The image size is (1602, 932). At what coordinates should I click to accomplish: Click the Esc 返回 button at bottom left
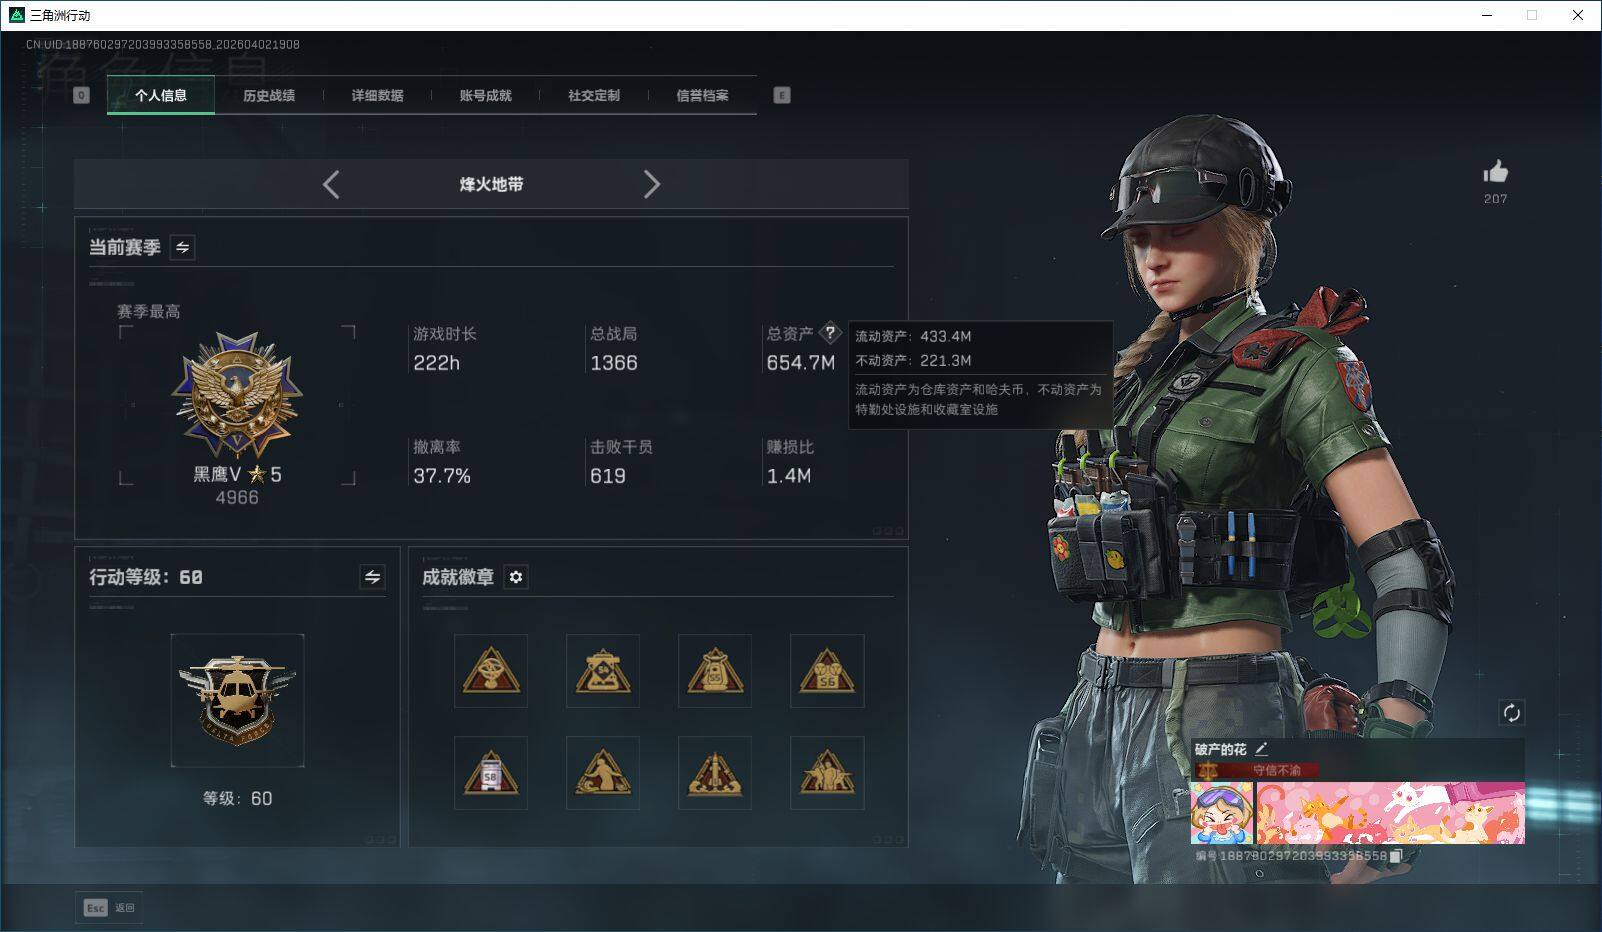click(108, 907)
